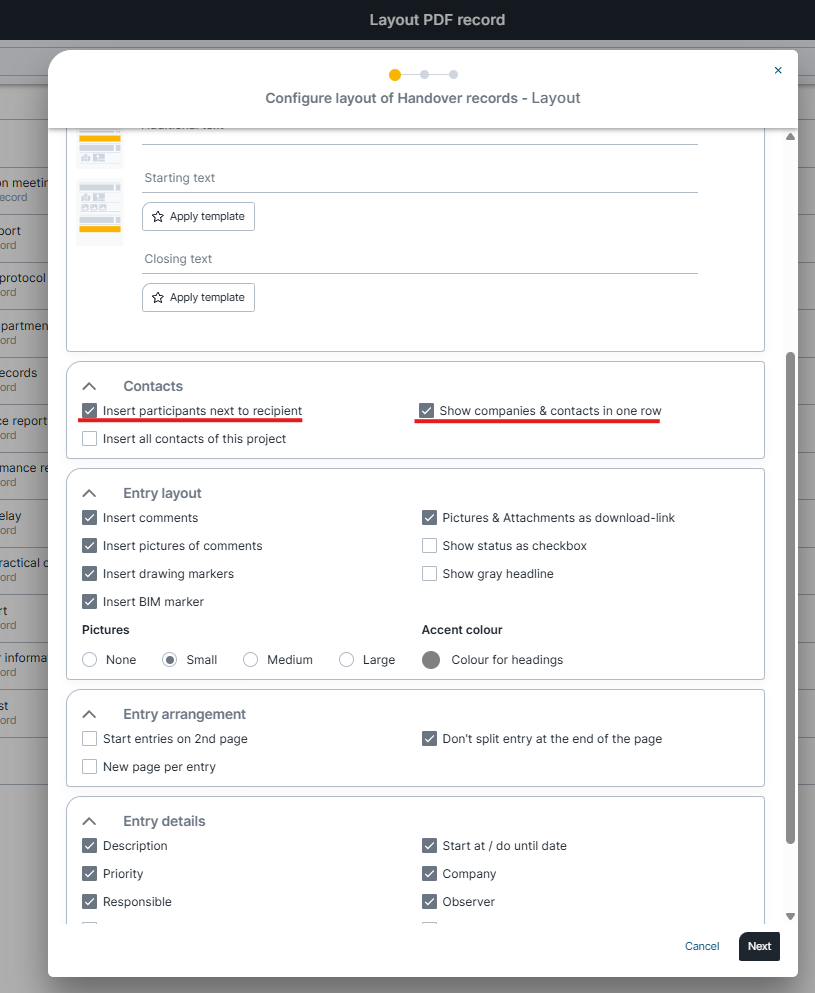Click the last wizard step dot
This screenshot has width=815, height=993.
pos(453,74)
